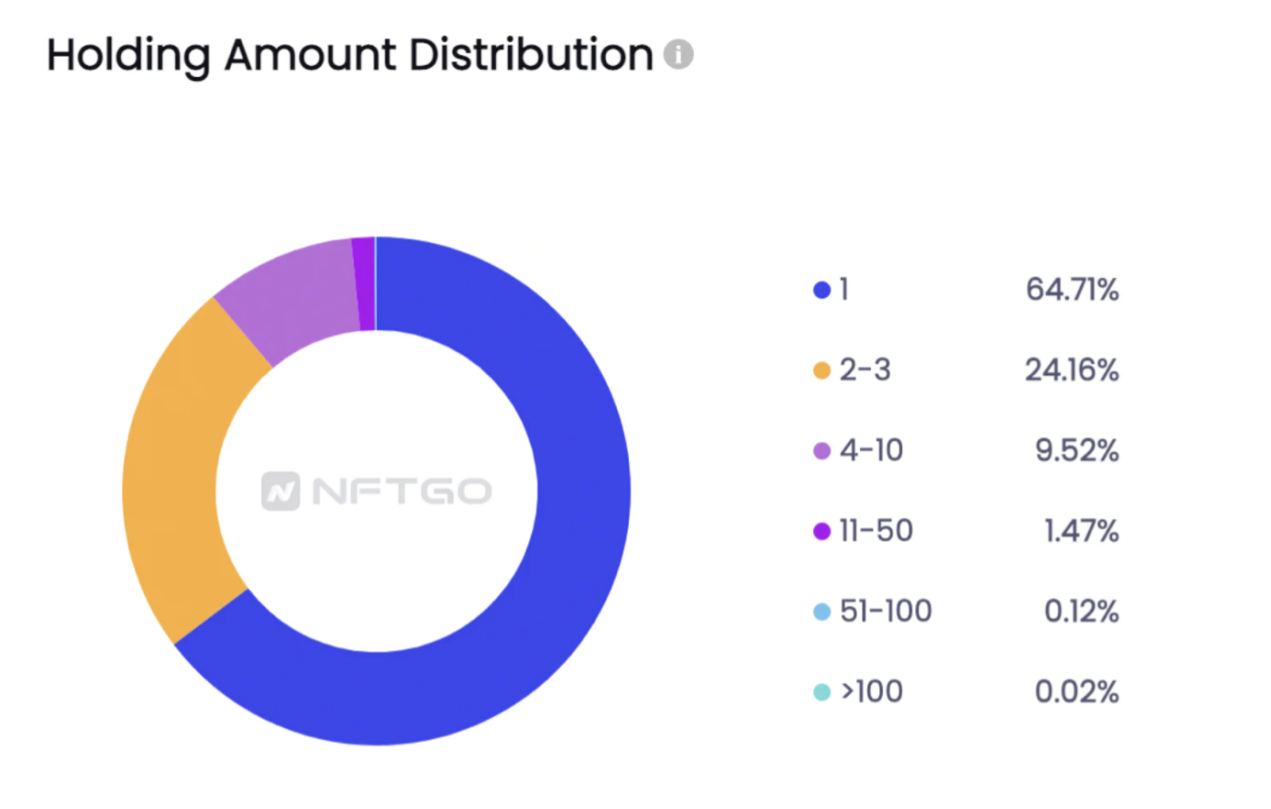This screenshot has width=1271, height=809.
Task: Click the blue legend dot for 1
Action: [x=822, y=291]
